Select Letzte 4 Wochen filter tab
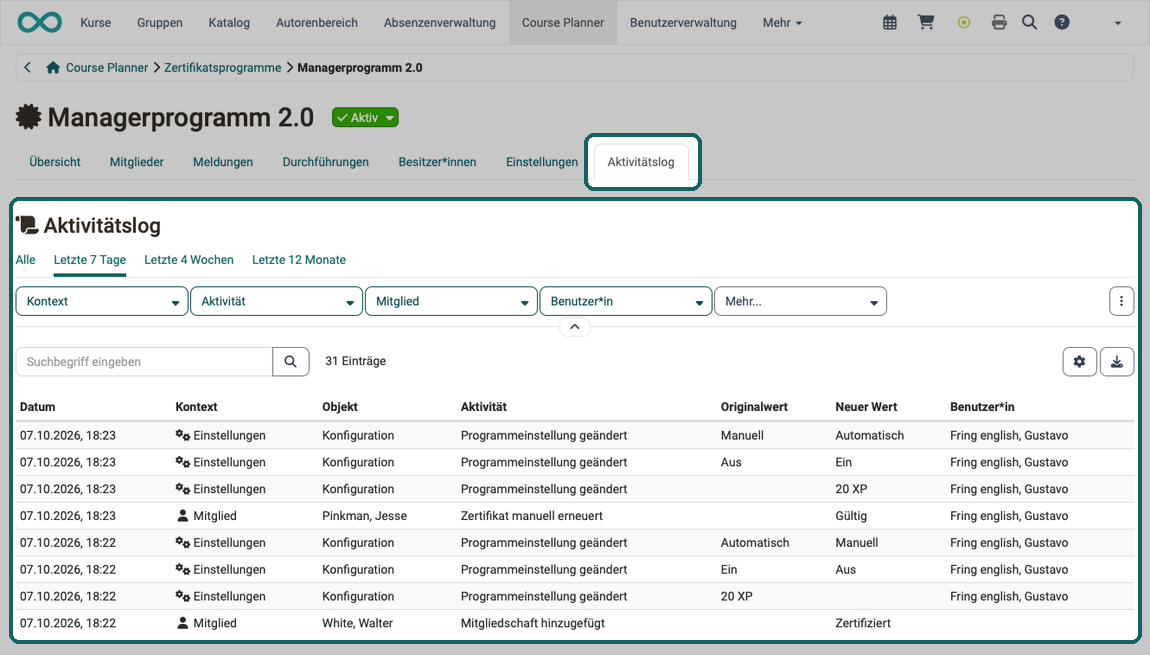This screenshot has height=655, width=1150. [188, 260]
